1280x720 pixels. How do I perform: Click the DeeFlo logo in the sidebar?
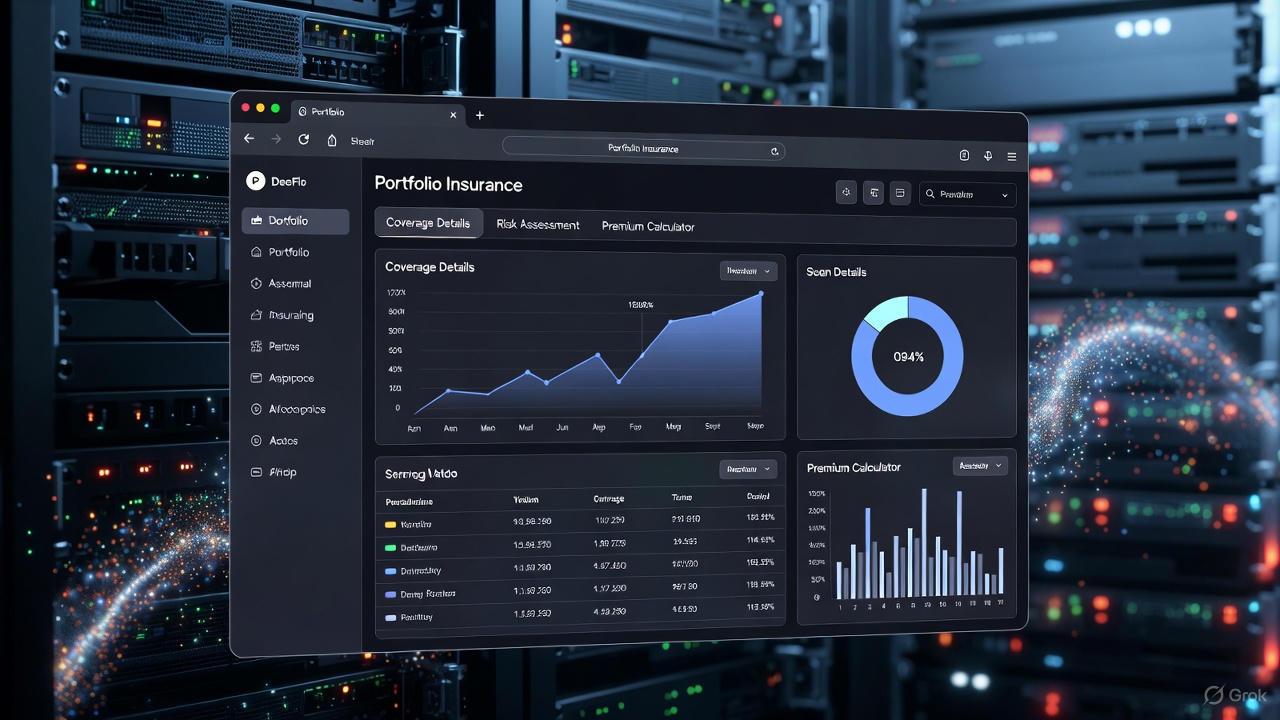click(x=255, y=181)
